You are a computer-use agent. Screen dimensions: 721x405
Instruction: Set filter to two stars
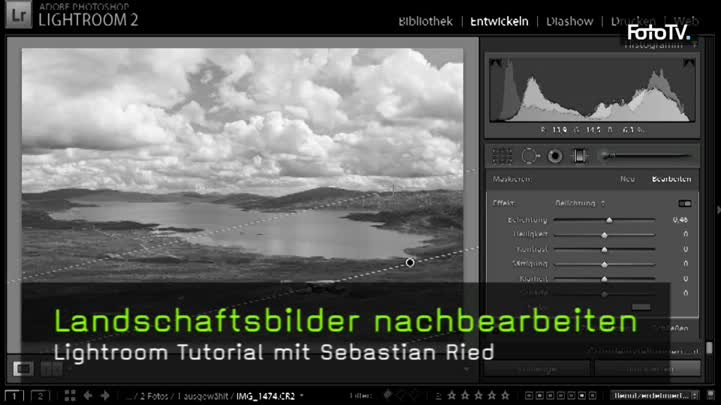(x=465, y=395)
